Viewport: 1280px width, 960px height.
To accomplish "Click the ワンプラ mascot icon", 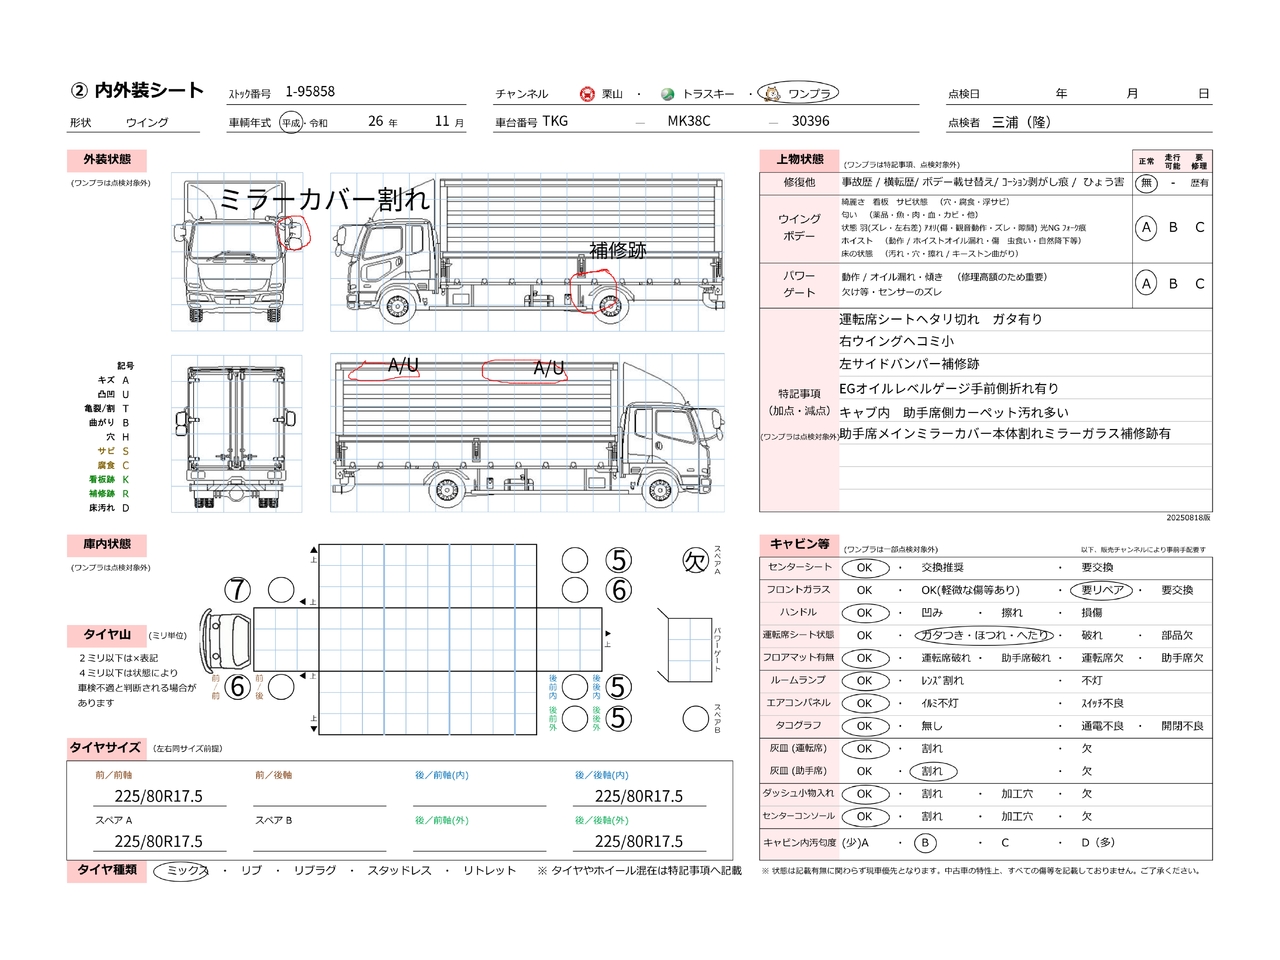I will (x=771, y=94).
